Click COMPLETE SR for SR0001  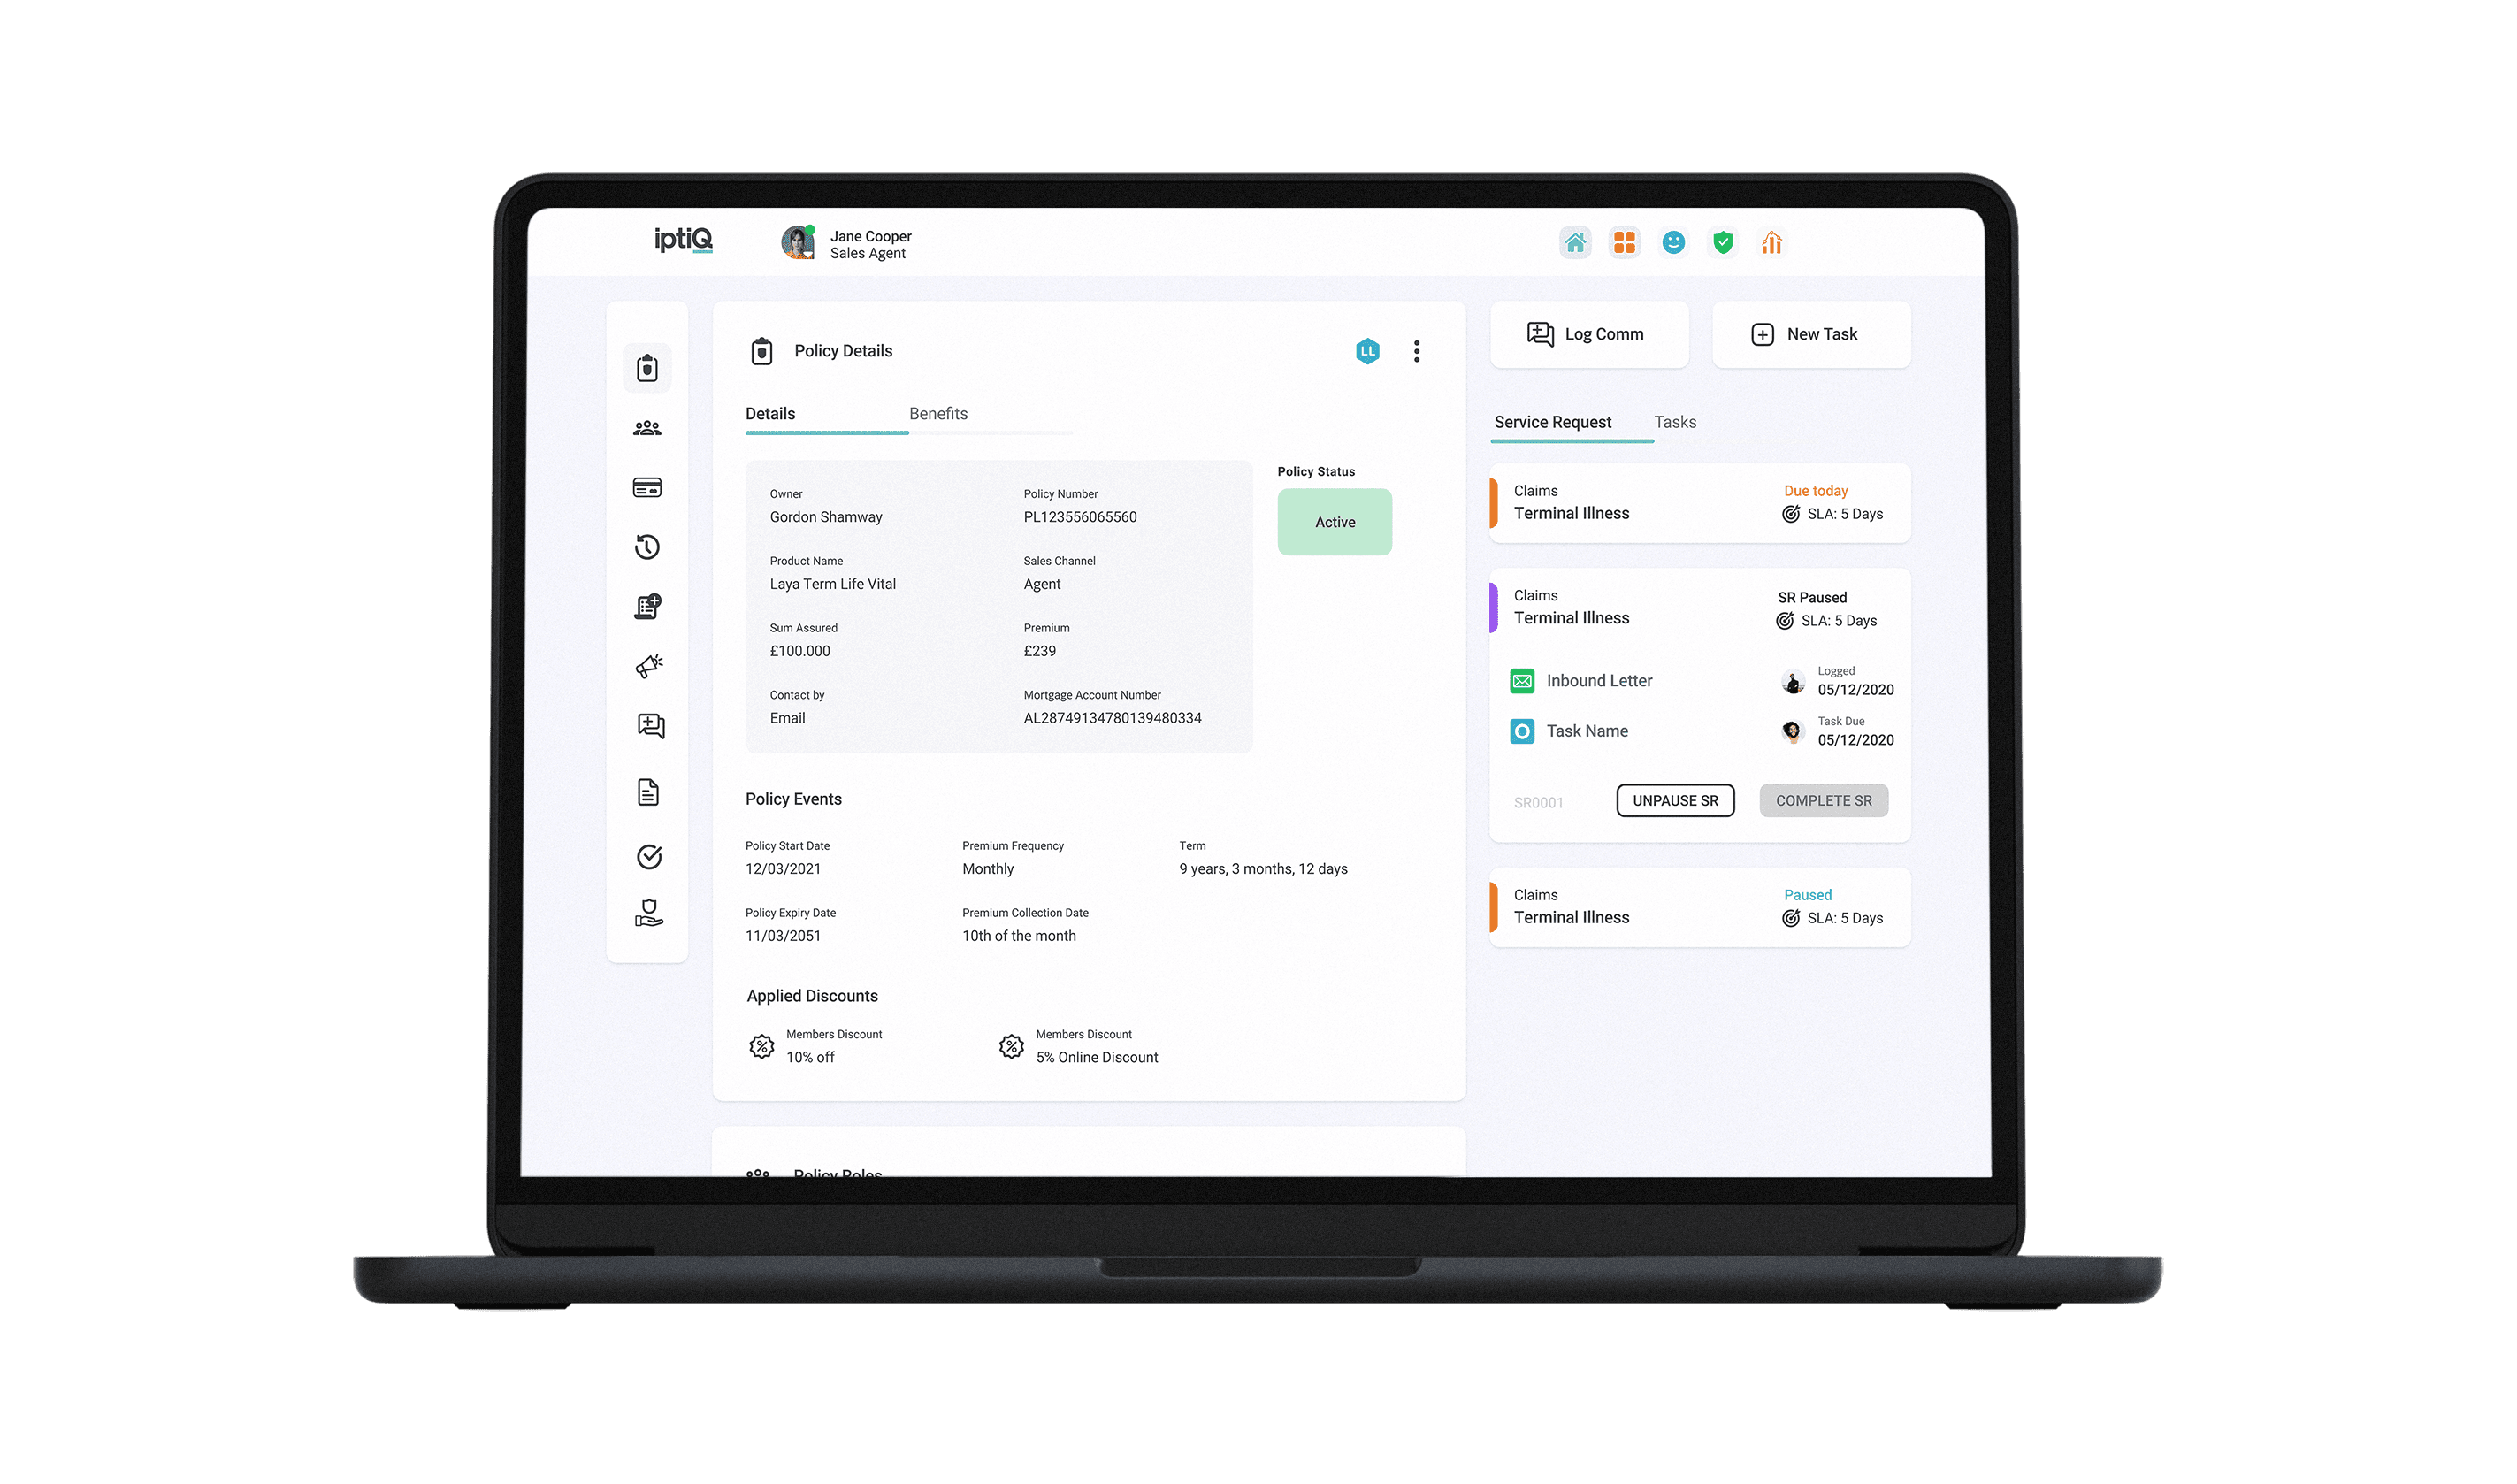[1823, 800]
